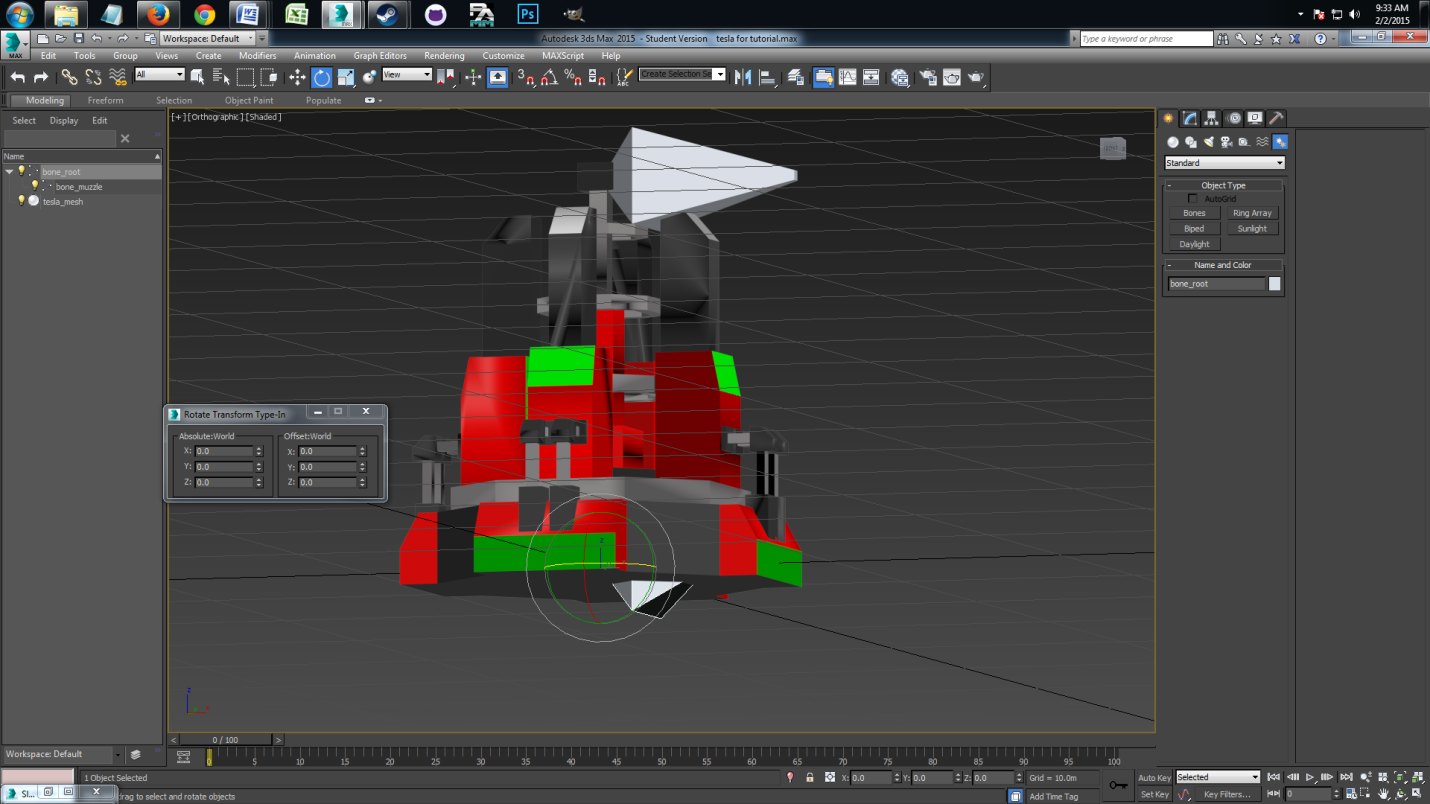1430x804 pixels.
Task: Open the Workspace: Default dropdown at top
Action: (x=207, y=38)
